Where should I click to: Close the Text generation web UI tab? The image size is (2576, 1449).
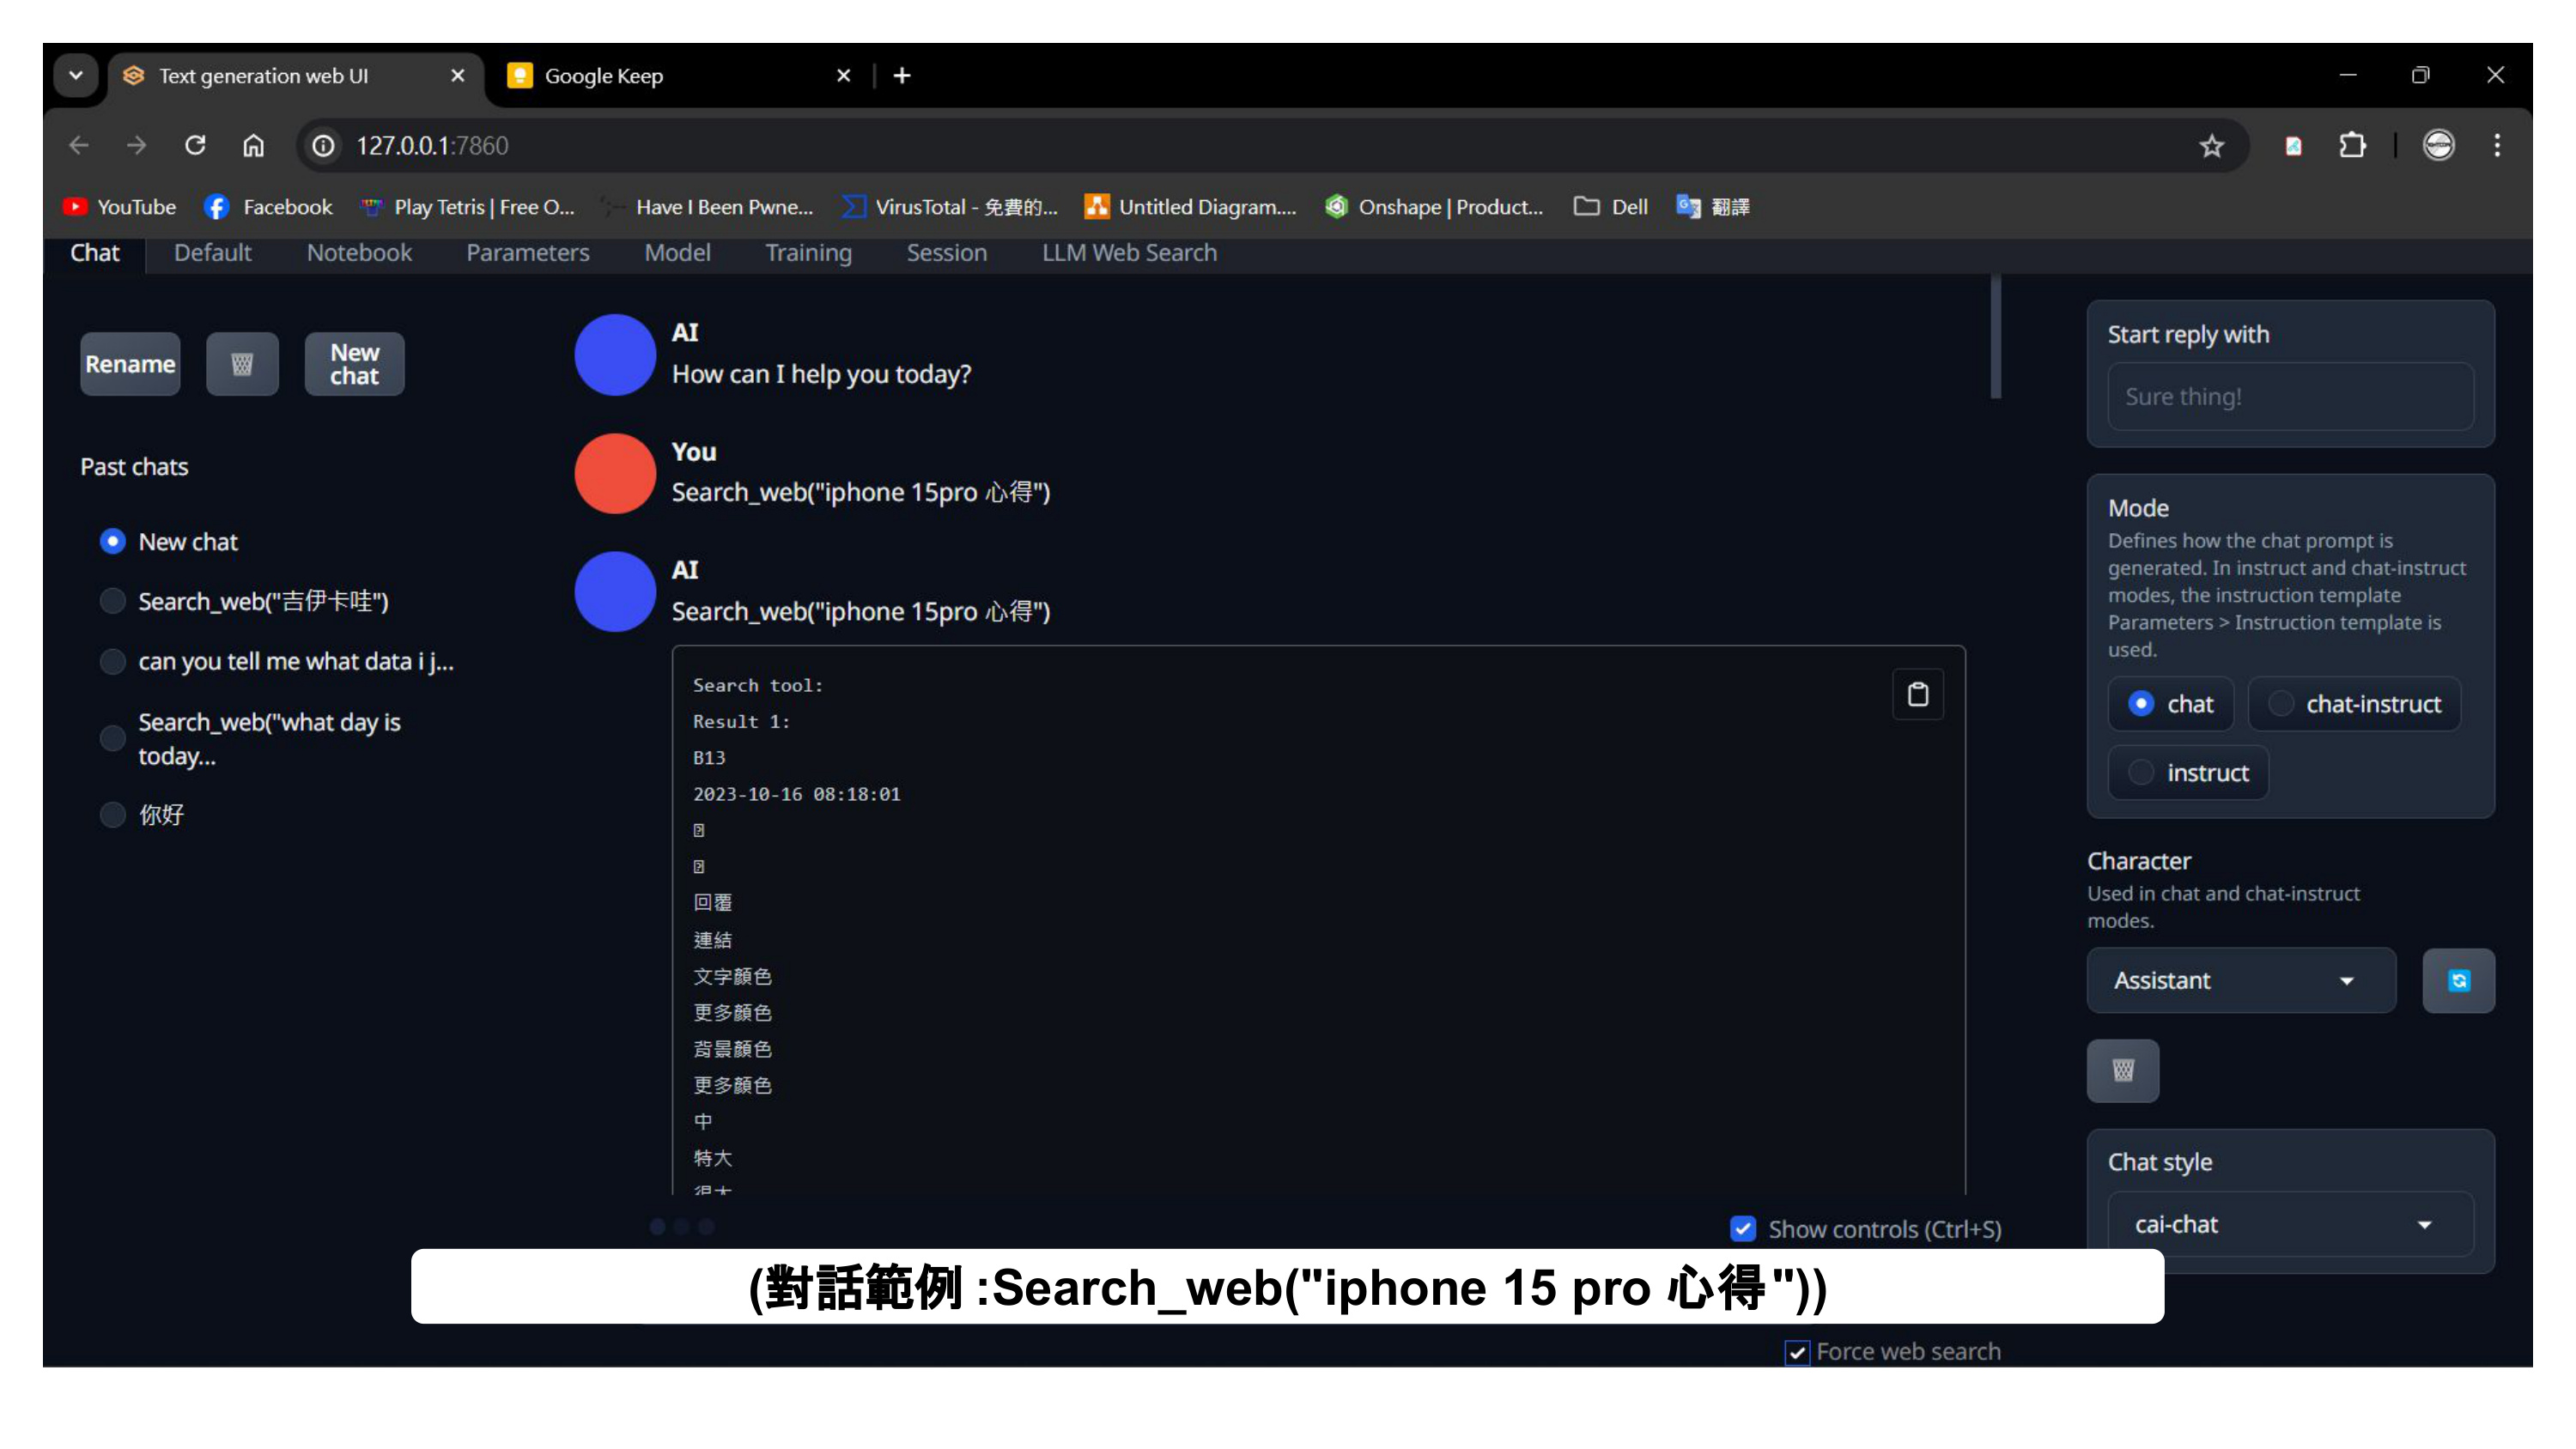click(x=458, y=76)
